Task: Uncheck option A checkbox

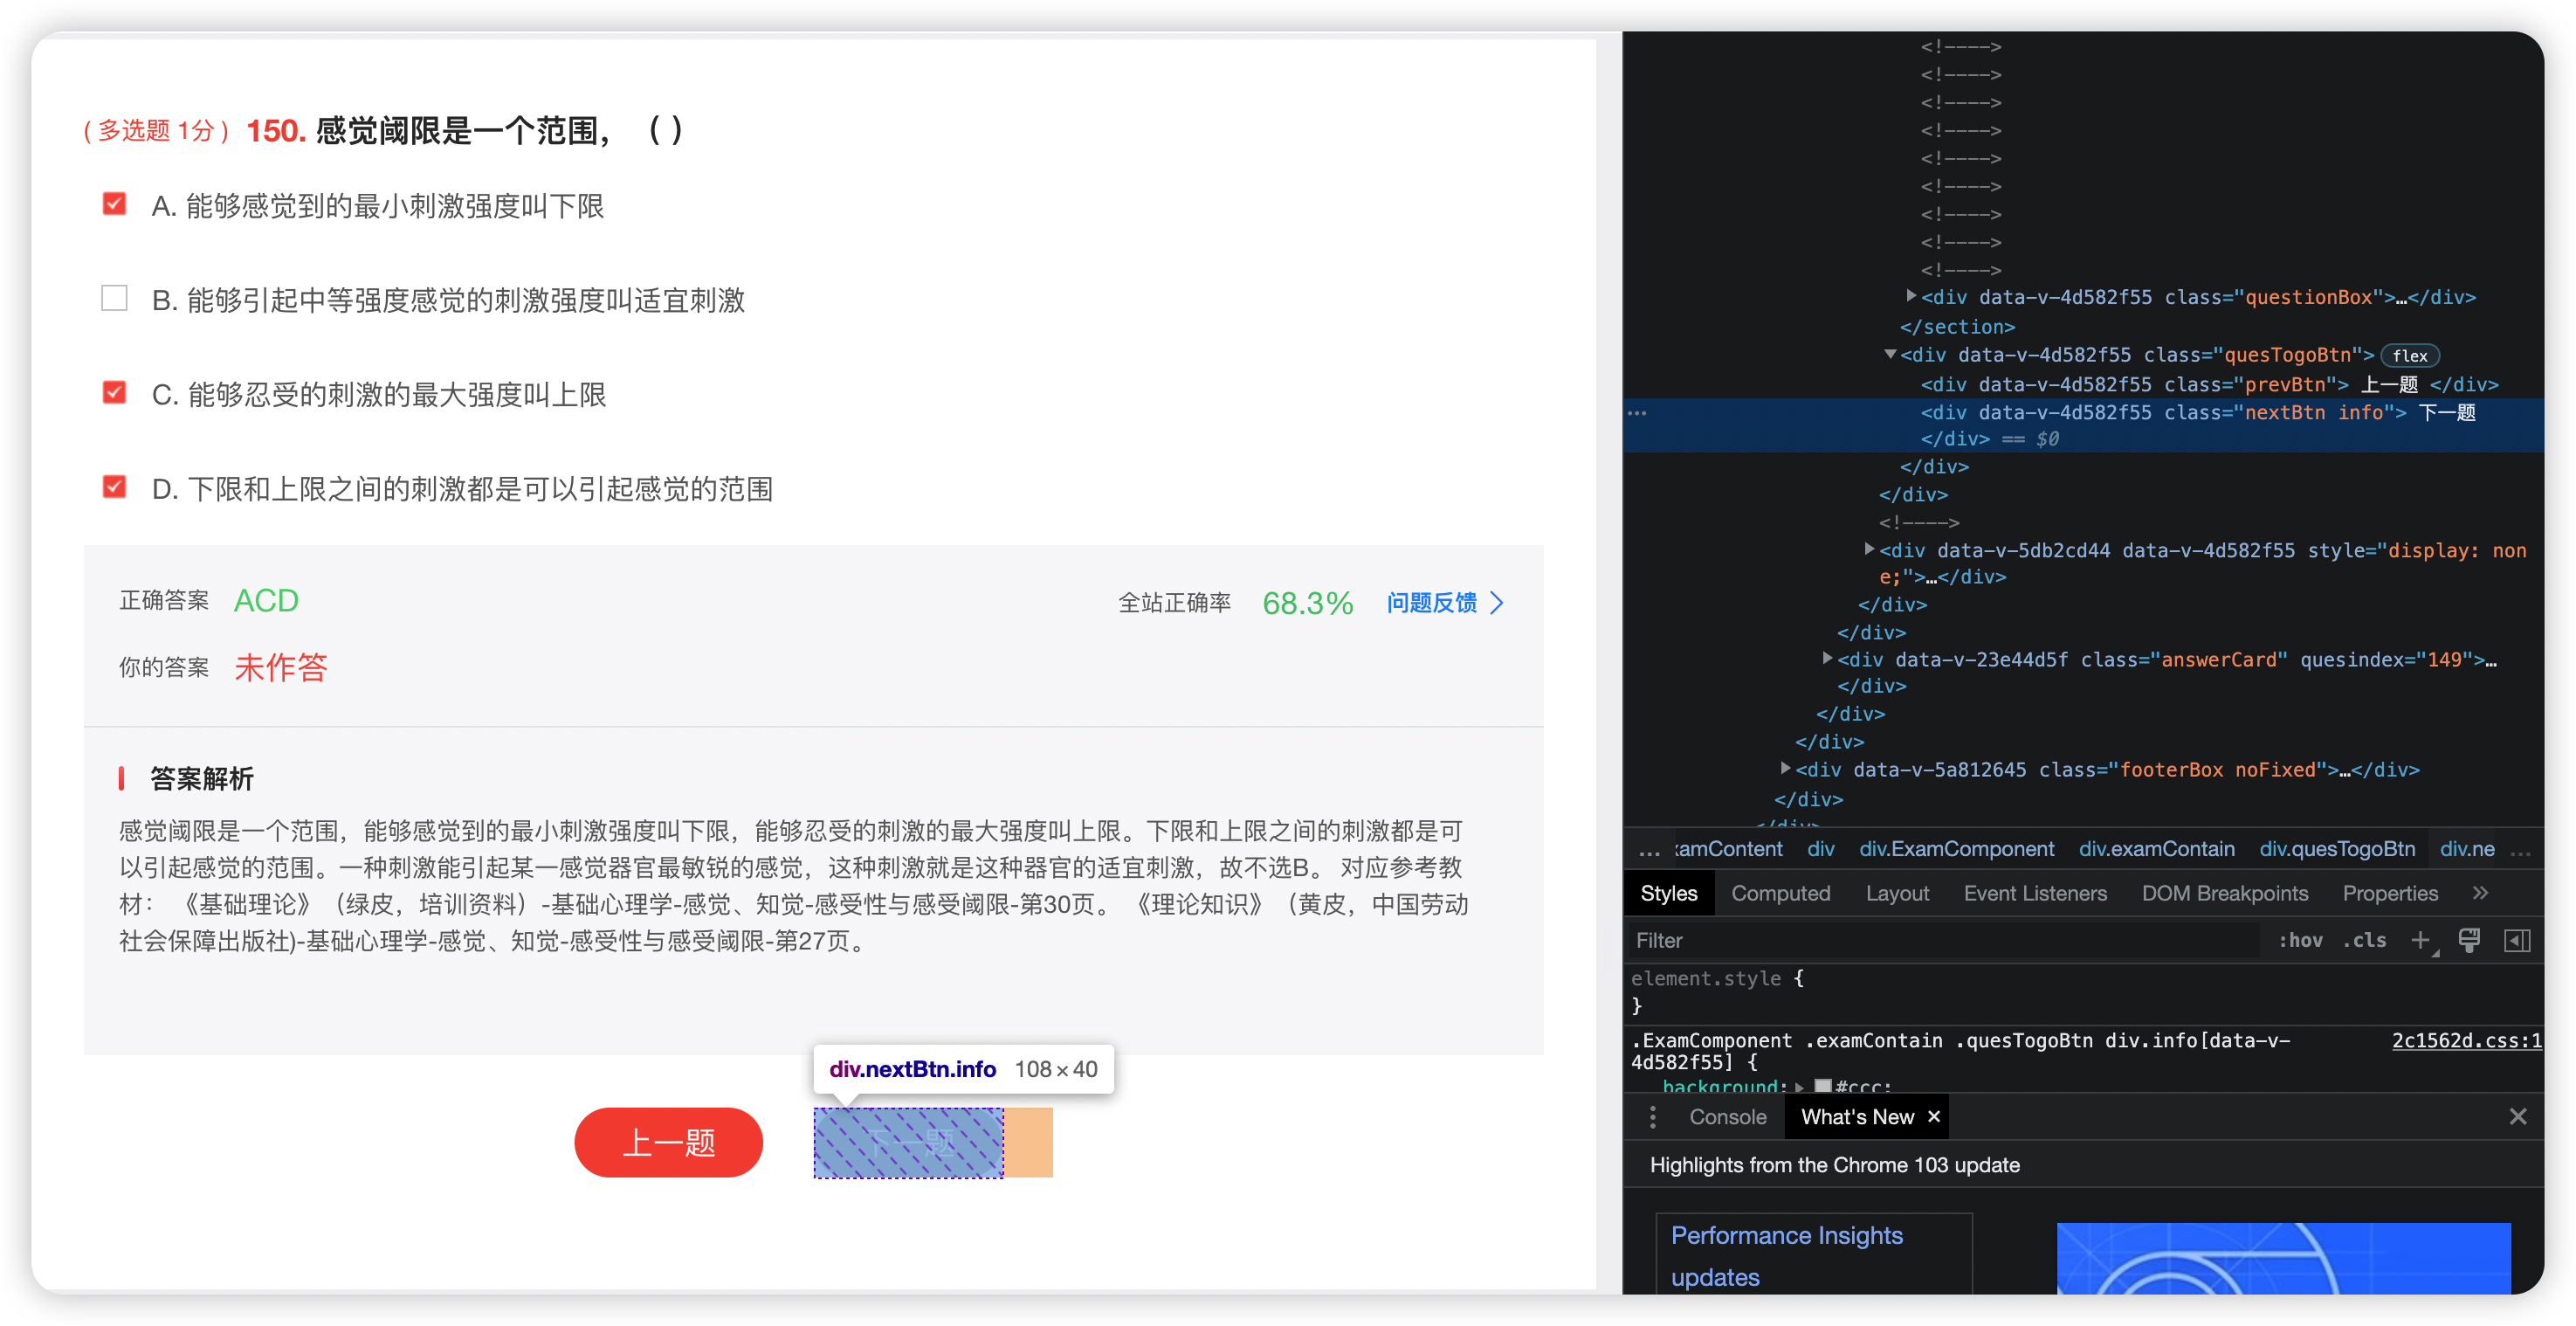Action: pos(115,205)
